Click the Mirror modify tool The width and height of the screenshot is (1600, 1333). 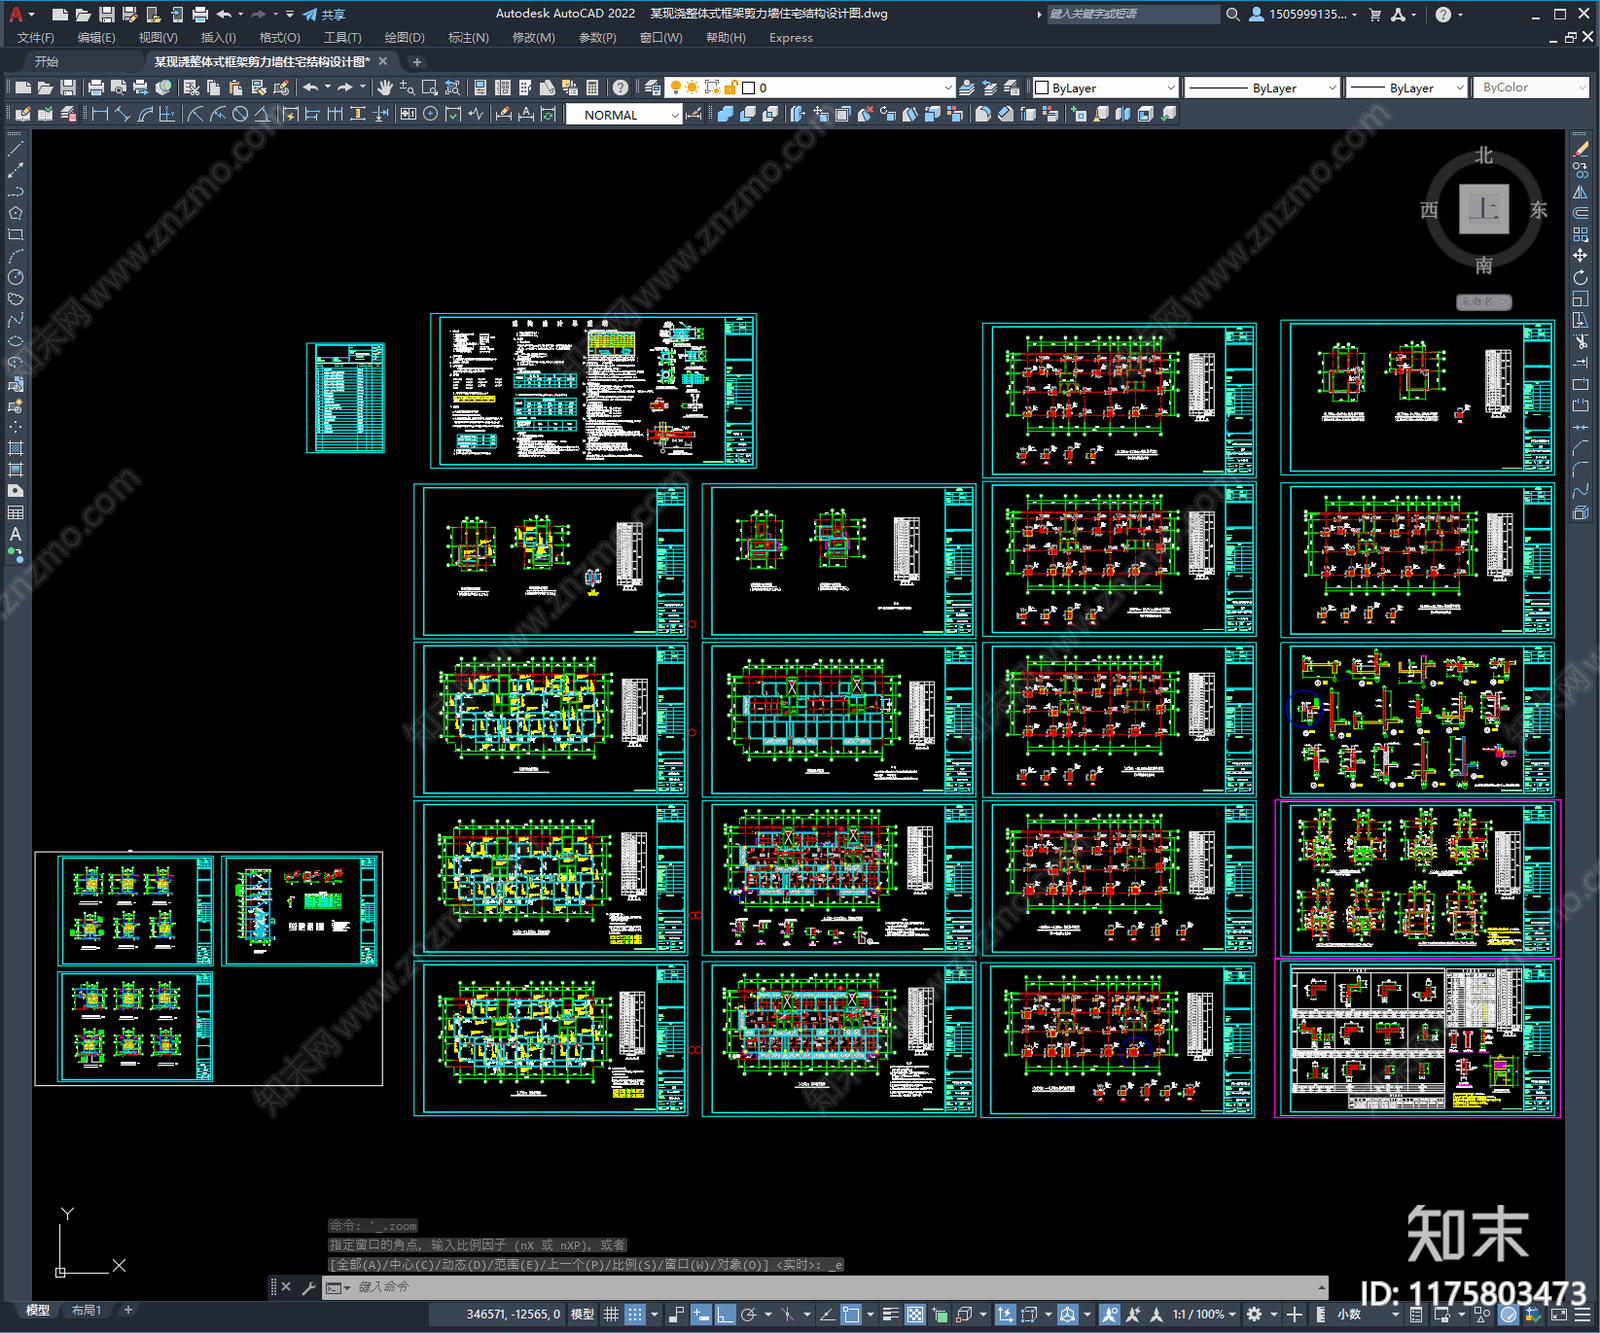click(1580, 192)
